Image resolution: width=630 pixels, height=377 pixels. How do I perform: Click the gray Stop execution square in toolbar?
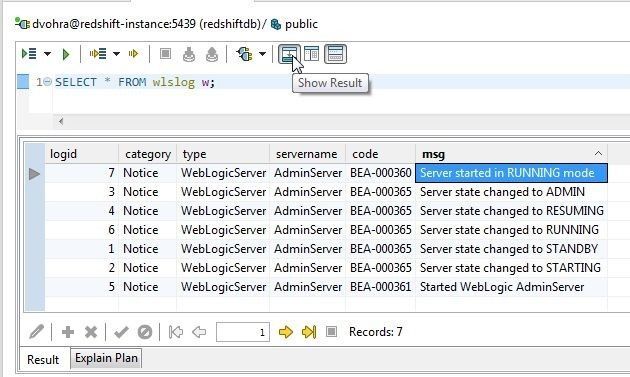[x=165, y=53]
